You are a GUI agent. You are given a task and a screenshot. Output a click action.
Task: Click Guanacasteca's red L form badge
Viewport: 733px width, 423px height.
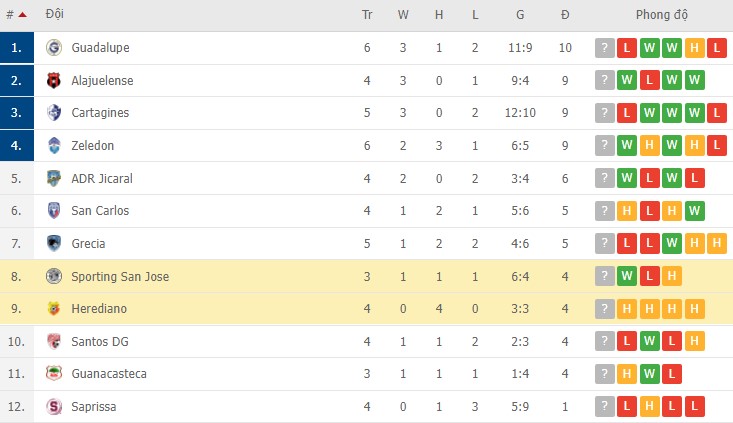(672, 374)
